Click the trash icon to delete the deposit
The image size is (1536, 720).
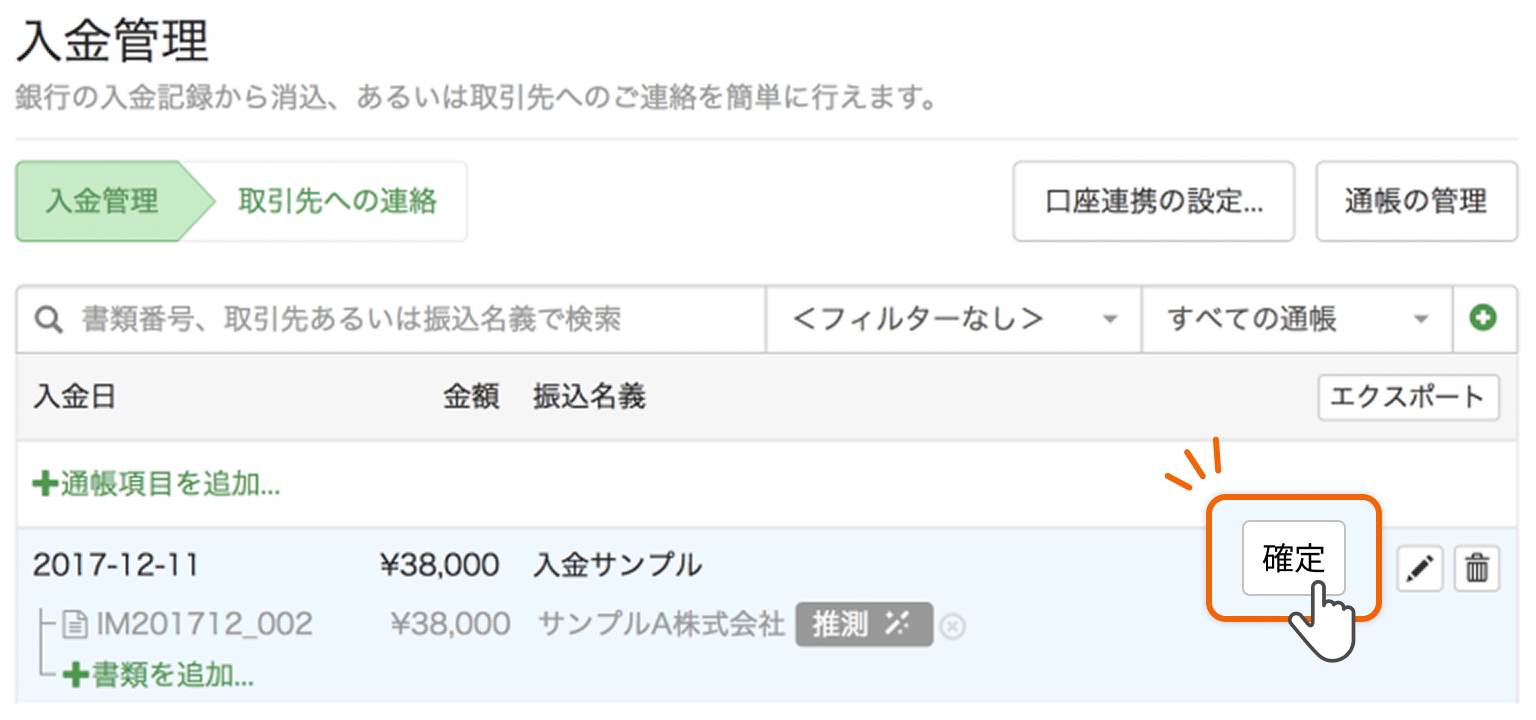(x=1477, y=568)
